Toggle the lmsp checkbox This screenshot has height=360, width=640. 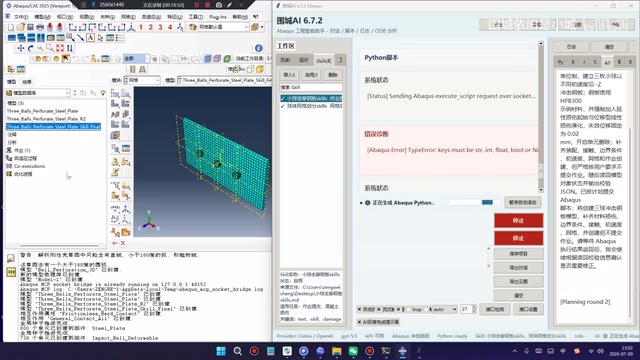pyautogui.click(x=409, y=309)
